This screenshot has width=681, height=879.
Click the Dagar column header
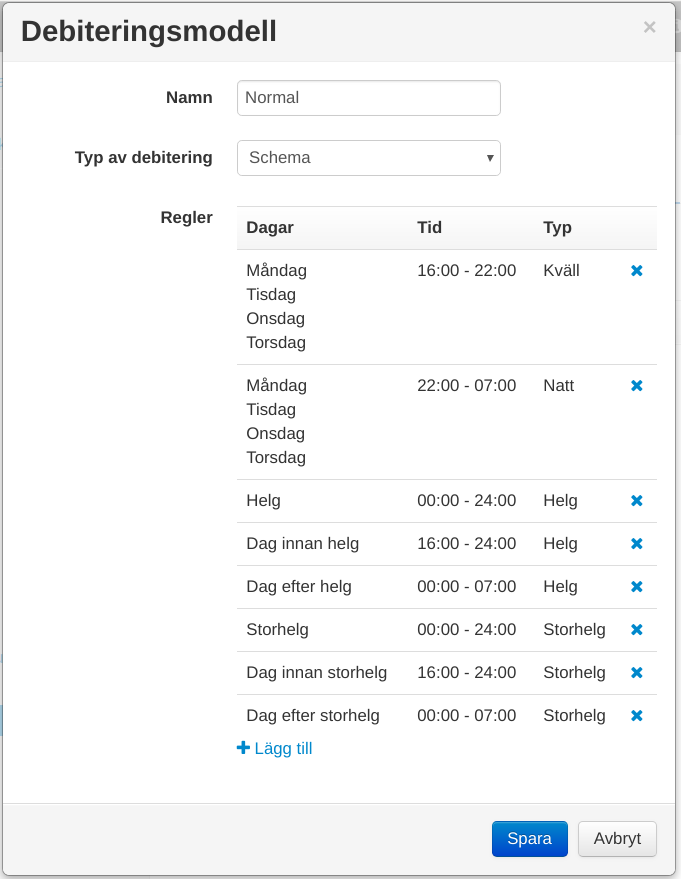point(270,228)
